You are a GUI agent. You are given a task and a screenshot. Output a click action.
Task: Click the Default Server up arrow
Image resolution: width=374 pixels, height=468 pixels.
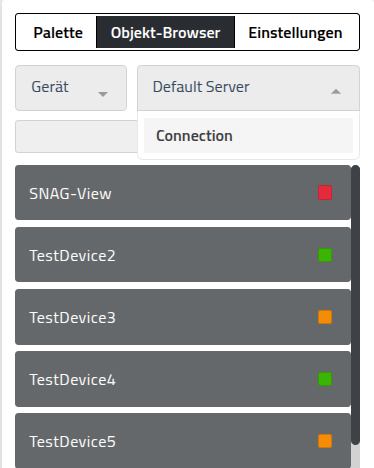coord(336,92)
